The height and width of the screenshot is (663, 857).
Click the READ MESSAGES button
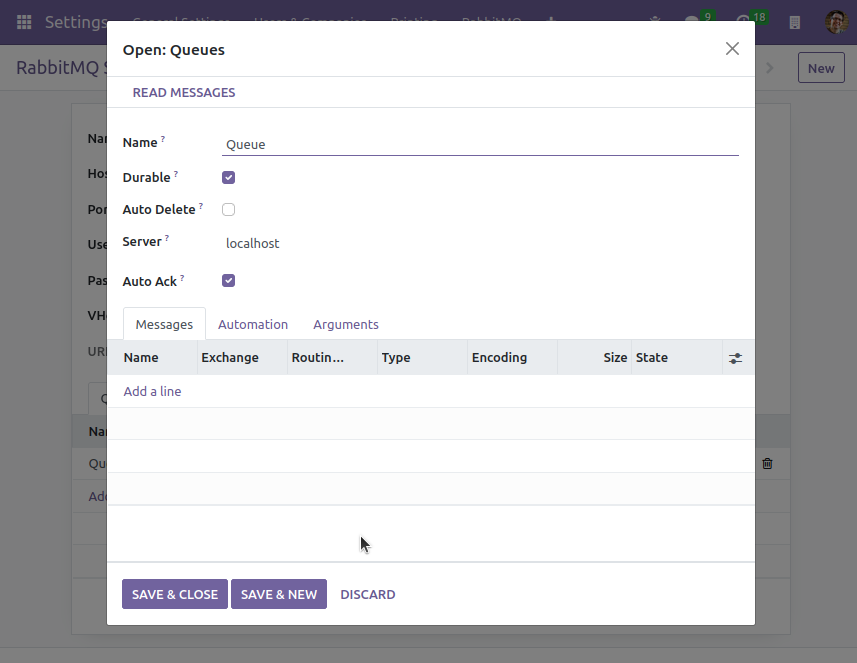tap(184, 92)
